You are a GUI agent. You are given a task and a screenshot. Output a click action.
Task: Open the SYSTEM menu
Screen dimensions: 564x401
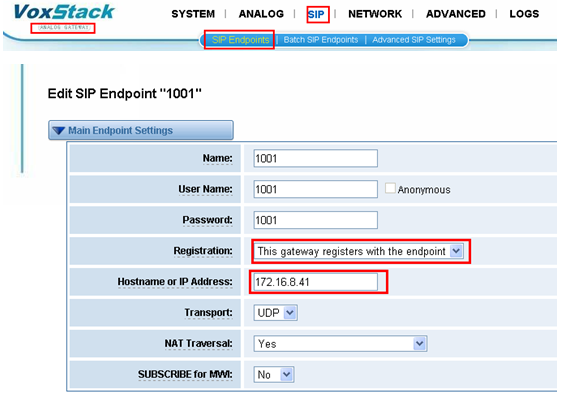point(193,14)
